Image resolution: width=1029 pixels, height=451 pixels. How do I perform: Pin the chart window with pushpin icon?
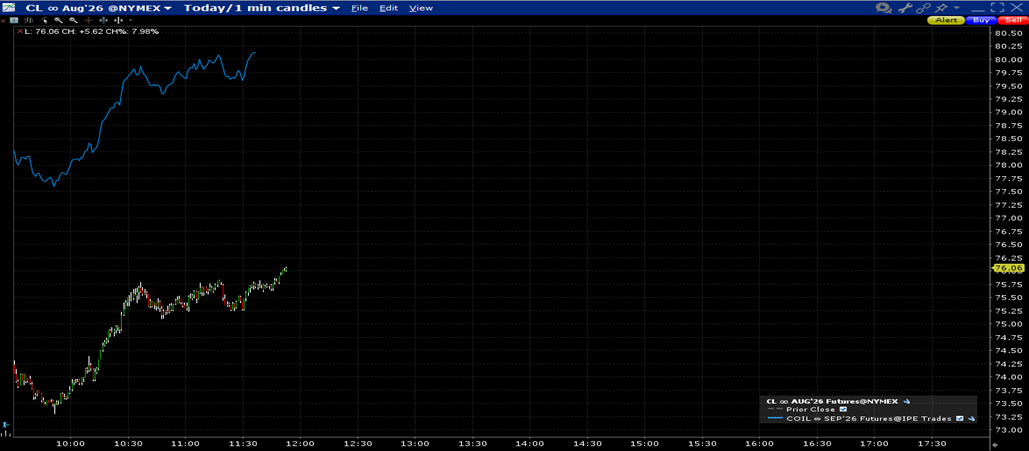941,8
